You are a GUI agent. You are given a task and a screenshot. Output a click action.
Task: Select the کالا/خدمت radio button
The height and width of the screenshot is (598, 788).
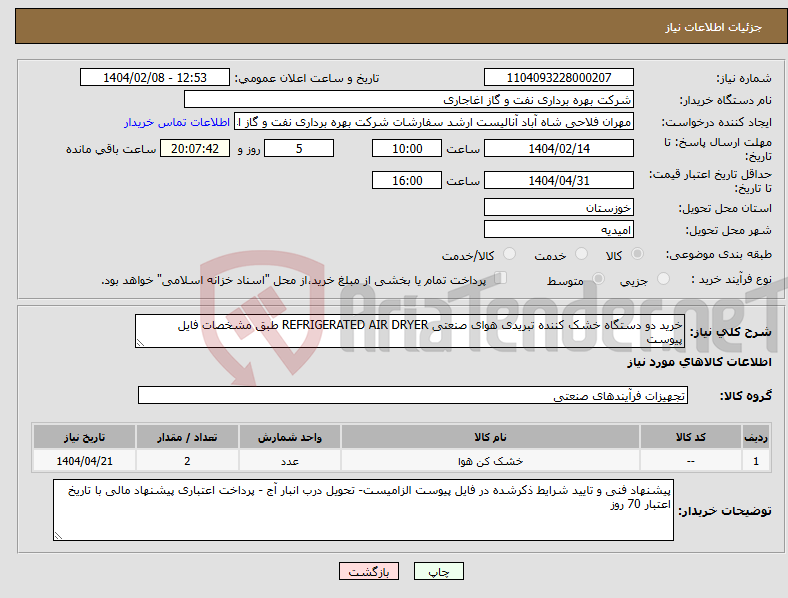(510, 254)
